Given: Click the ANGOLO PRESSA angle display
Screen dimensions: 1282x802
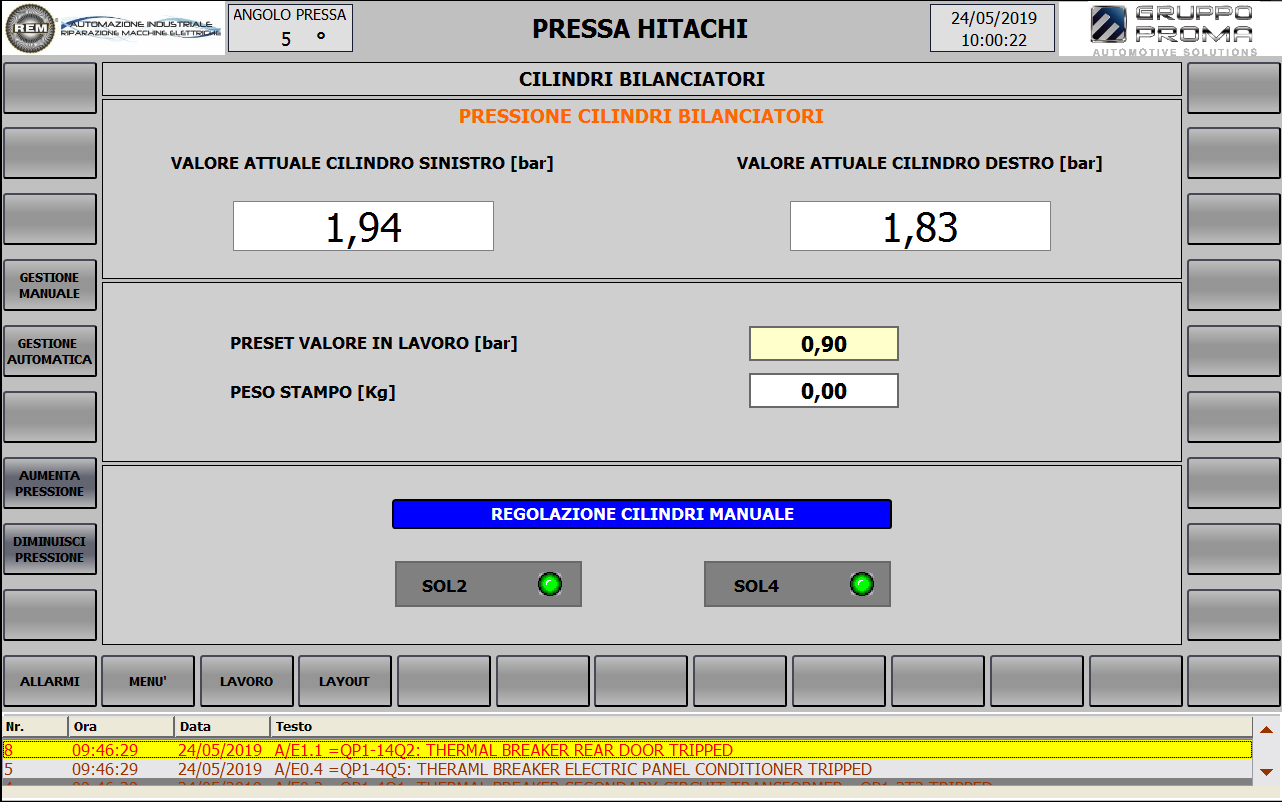Looking at the screenshot, I should (290, 28).
